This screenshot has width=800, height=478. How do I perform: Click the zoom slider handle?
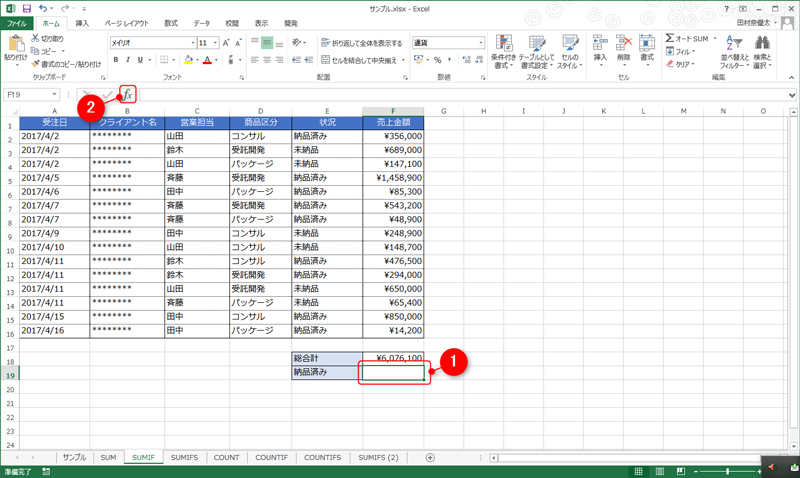tap(727, 471)
